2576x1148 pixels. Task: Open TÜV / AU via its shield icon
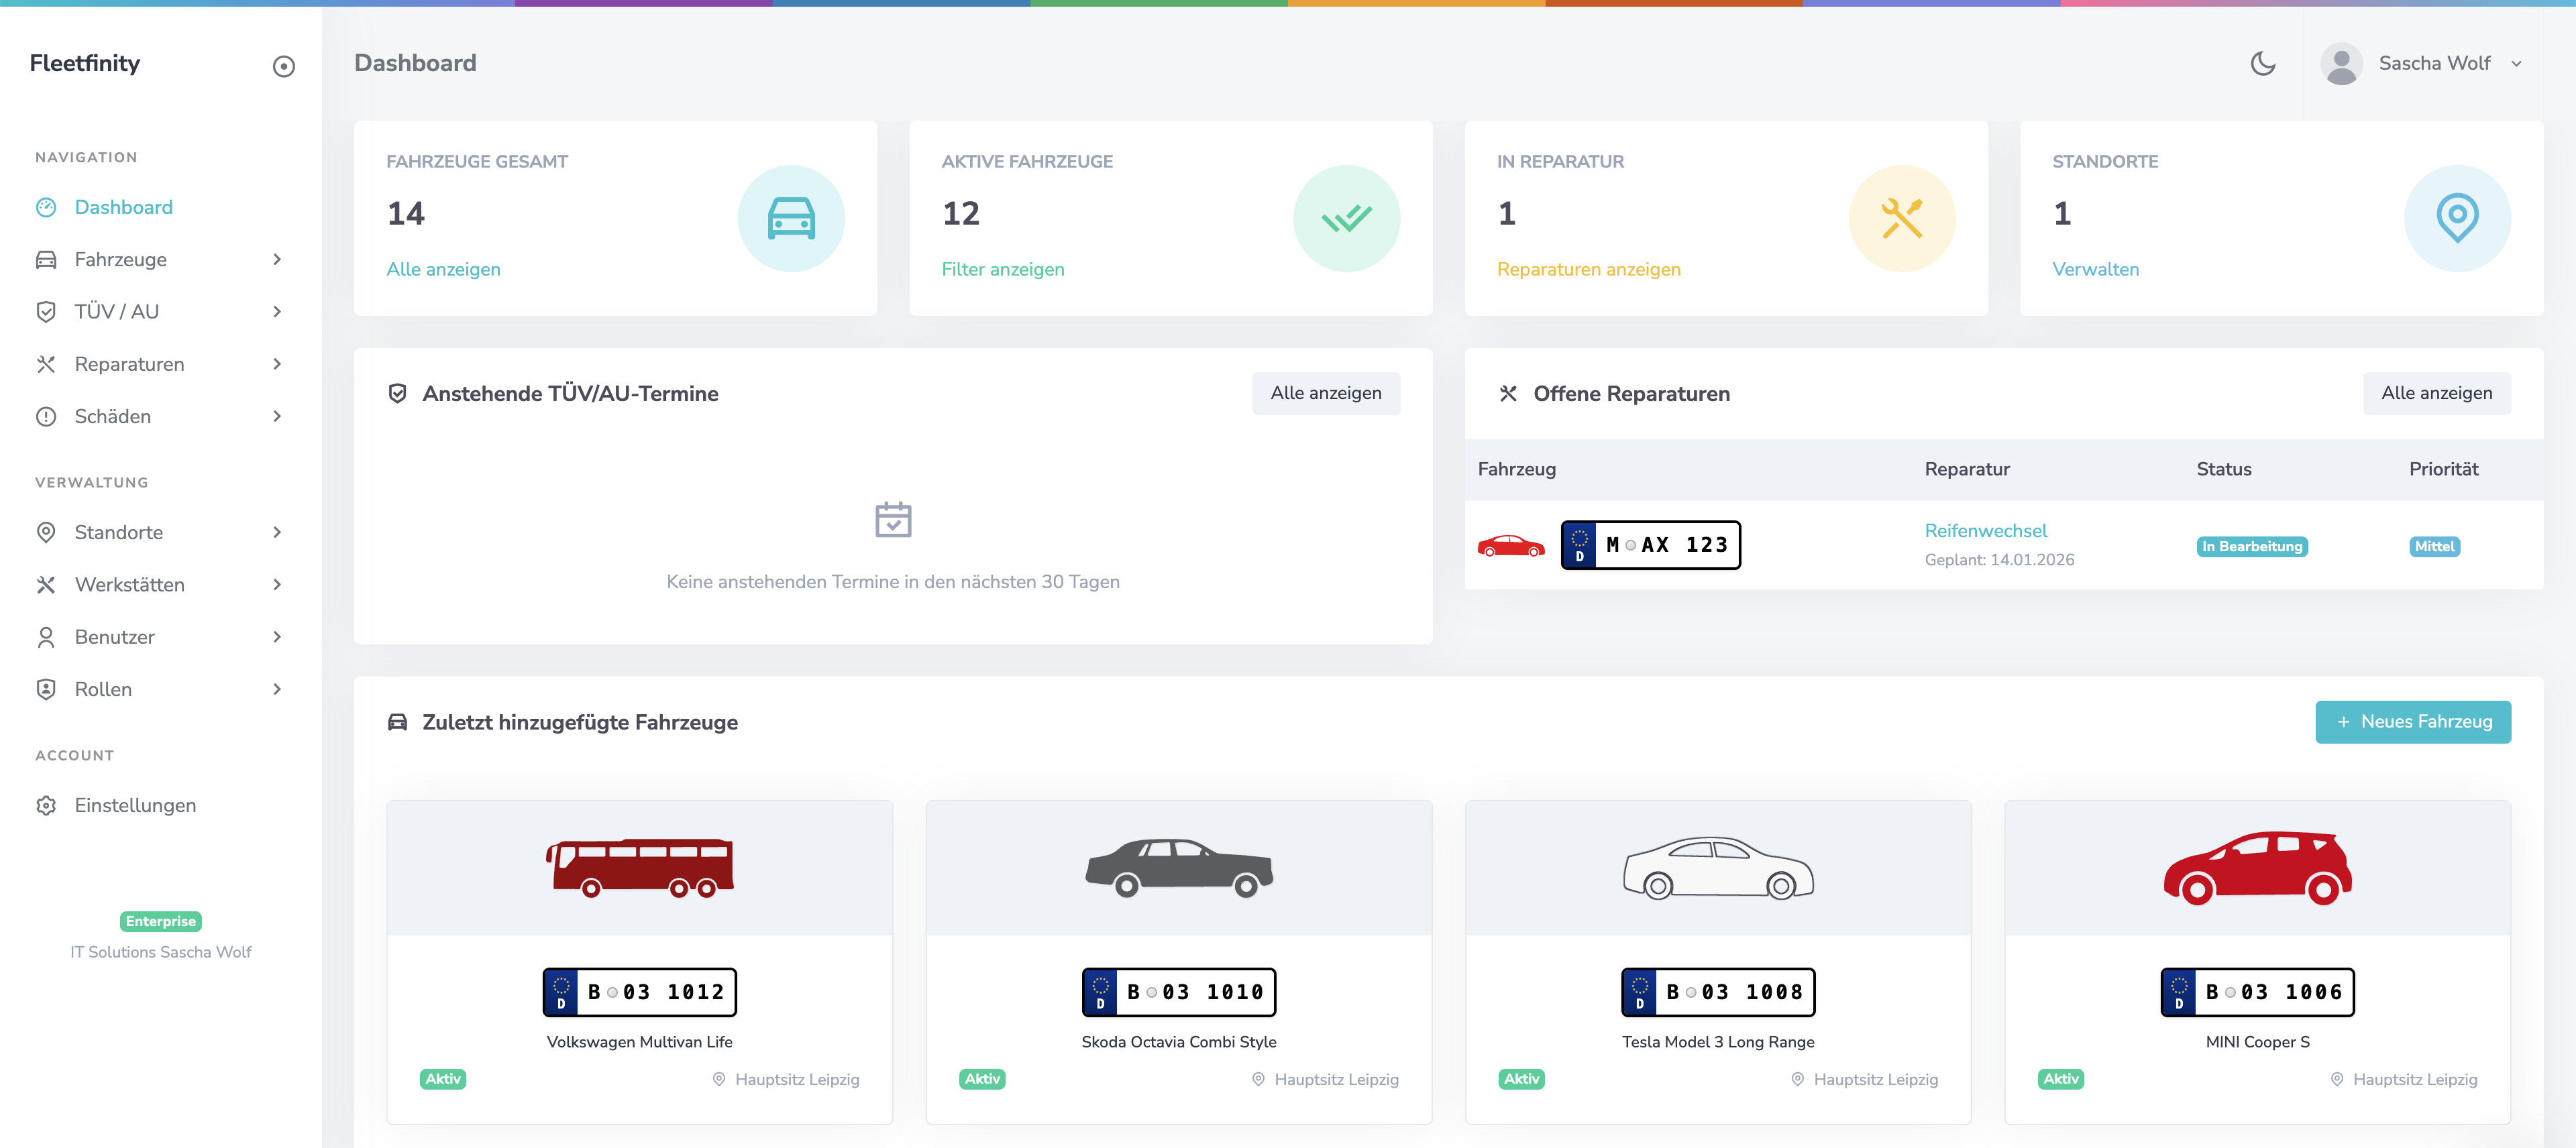tap(47, 311)
